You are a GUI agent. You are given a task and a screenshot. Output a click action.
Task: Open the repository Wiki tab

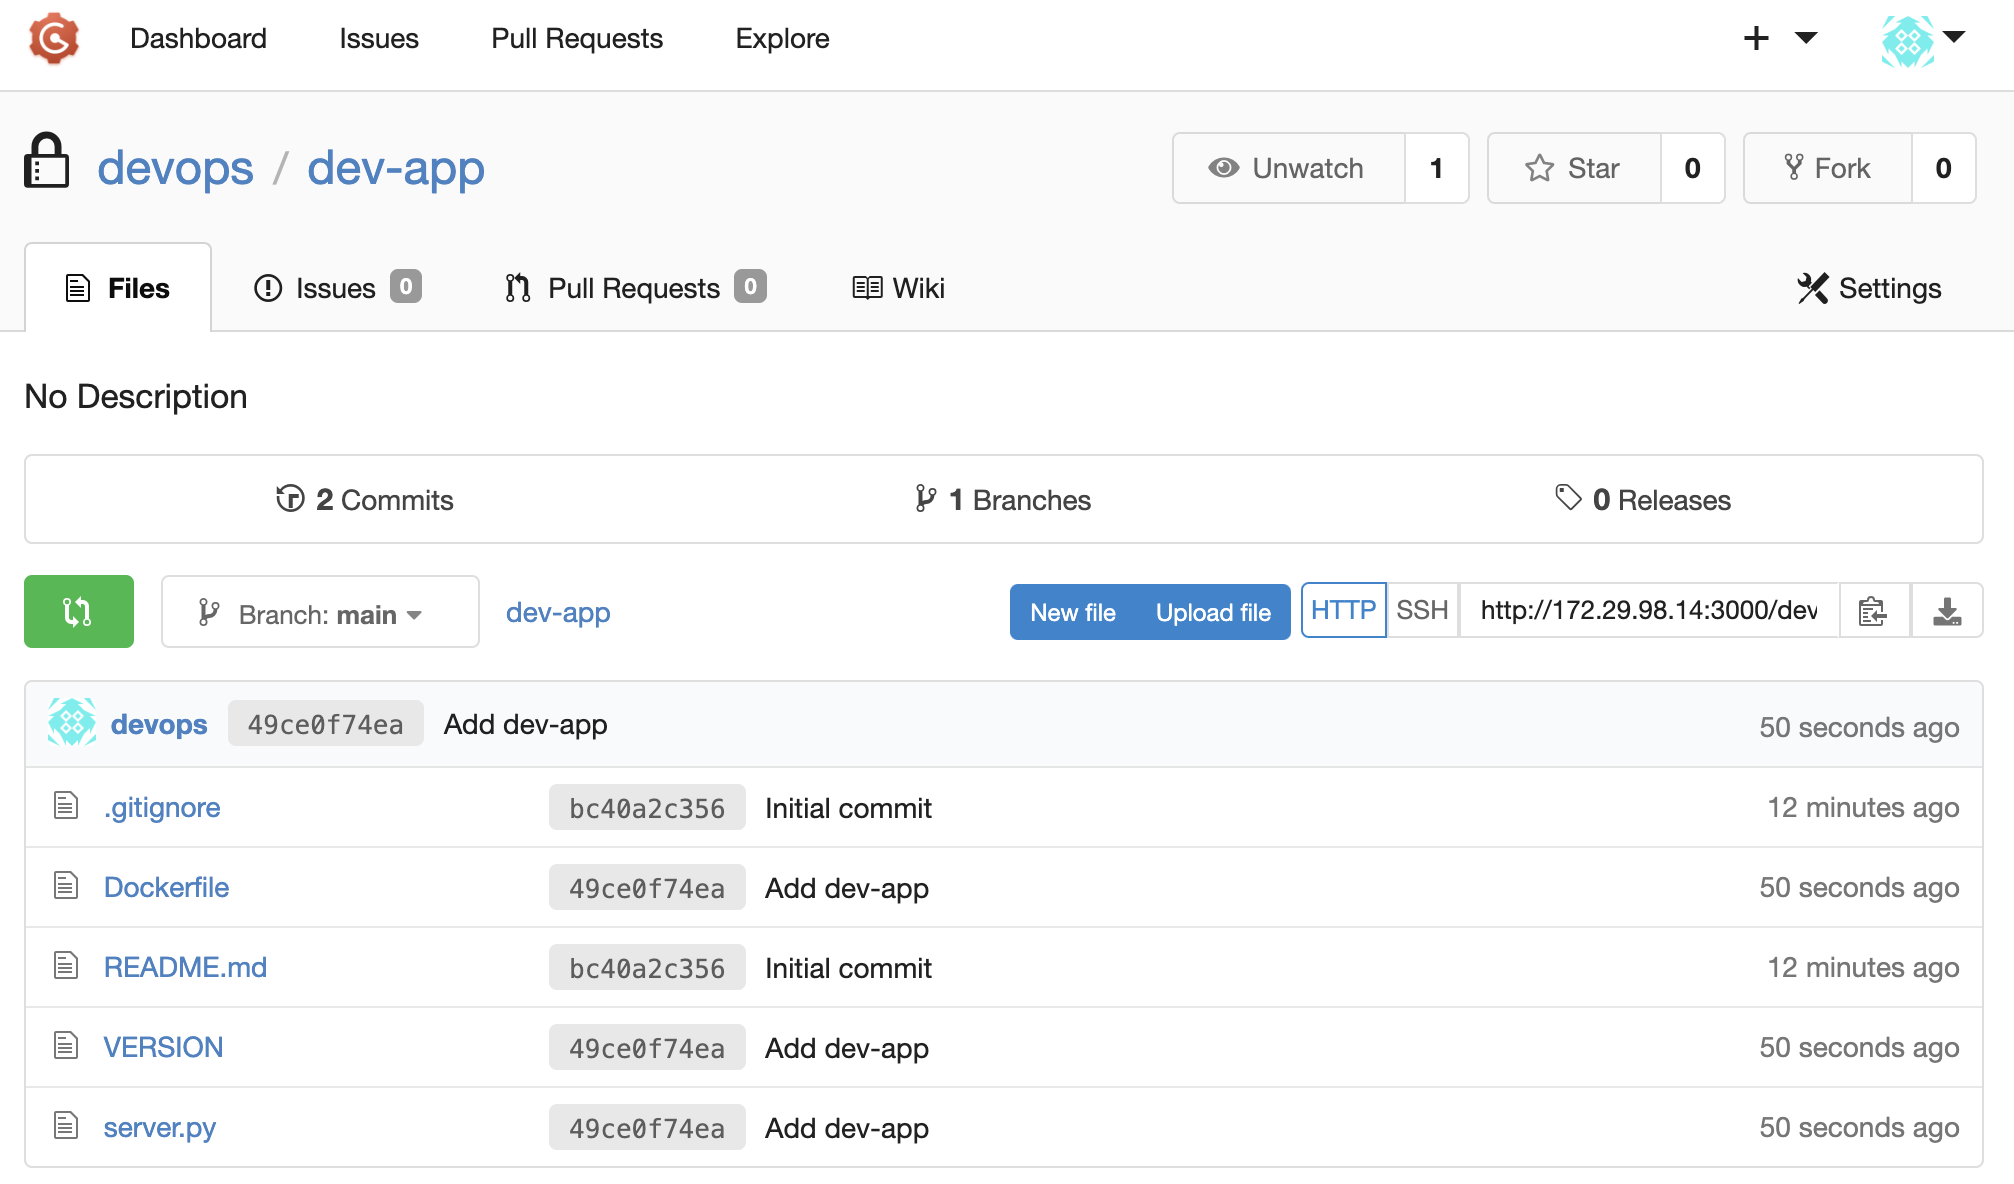coord(898,288)
